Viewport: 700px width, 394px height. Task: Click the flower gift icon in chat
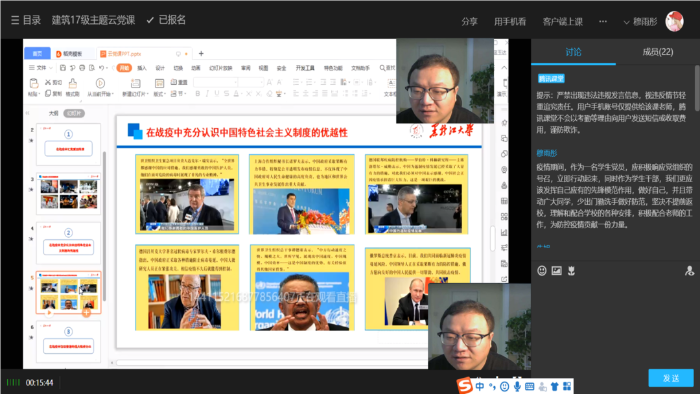(571, 270)
